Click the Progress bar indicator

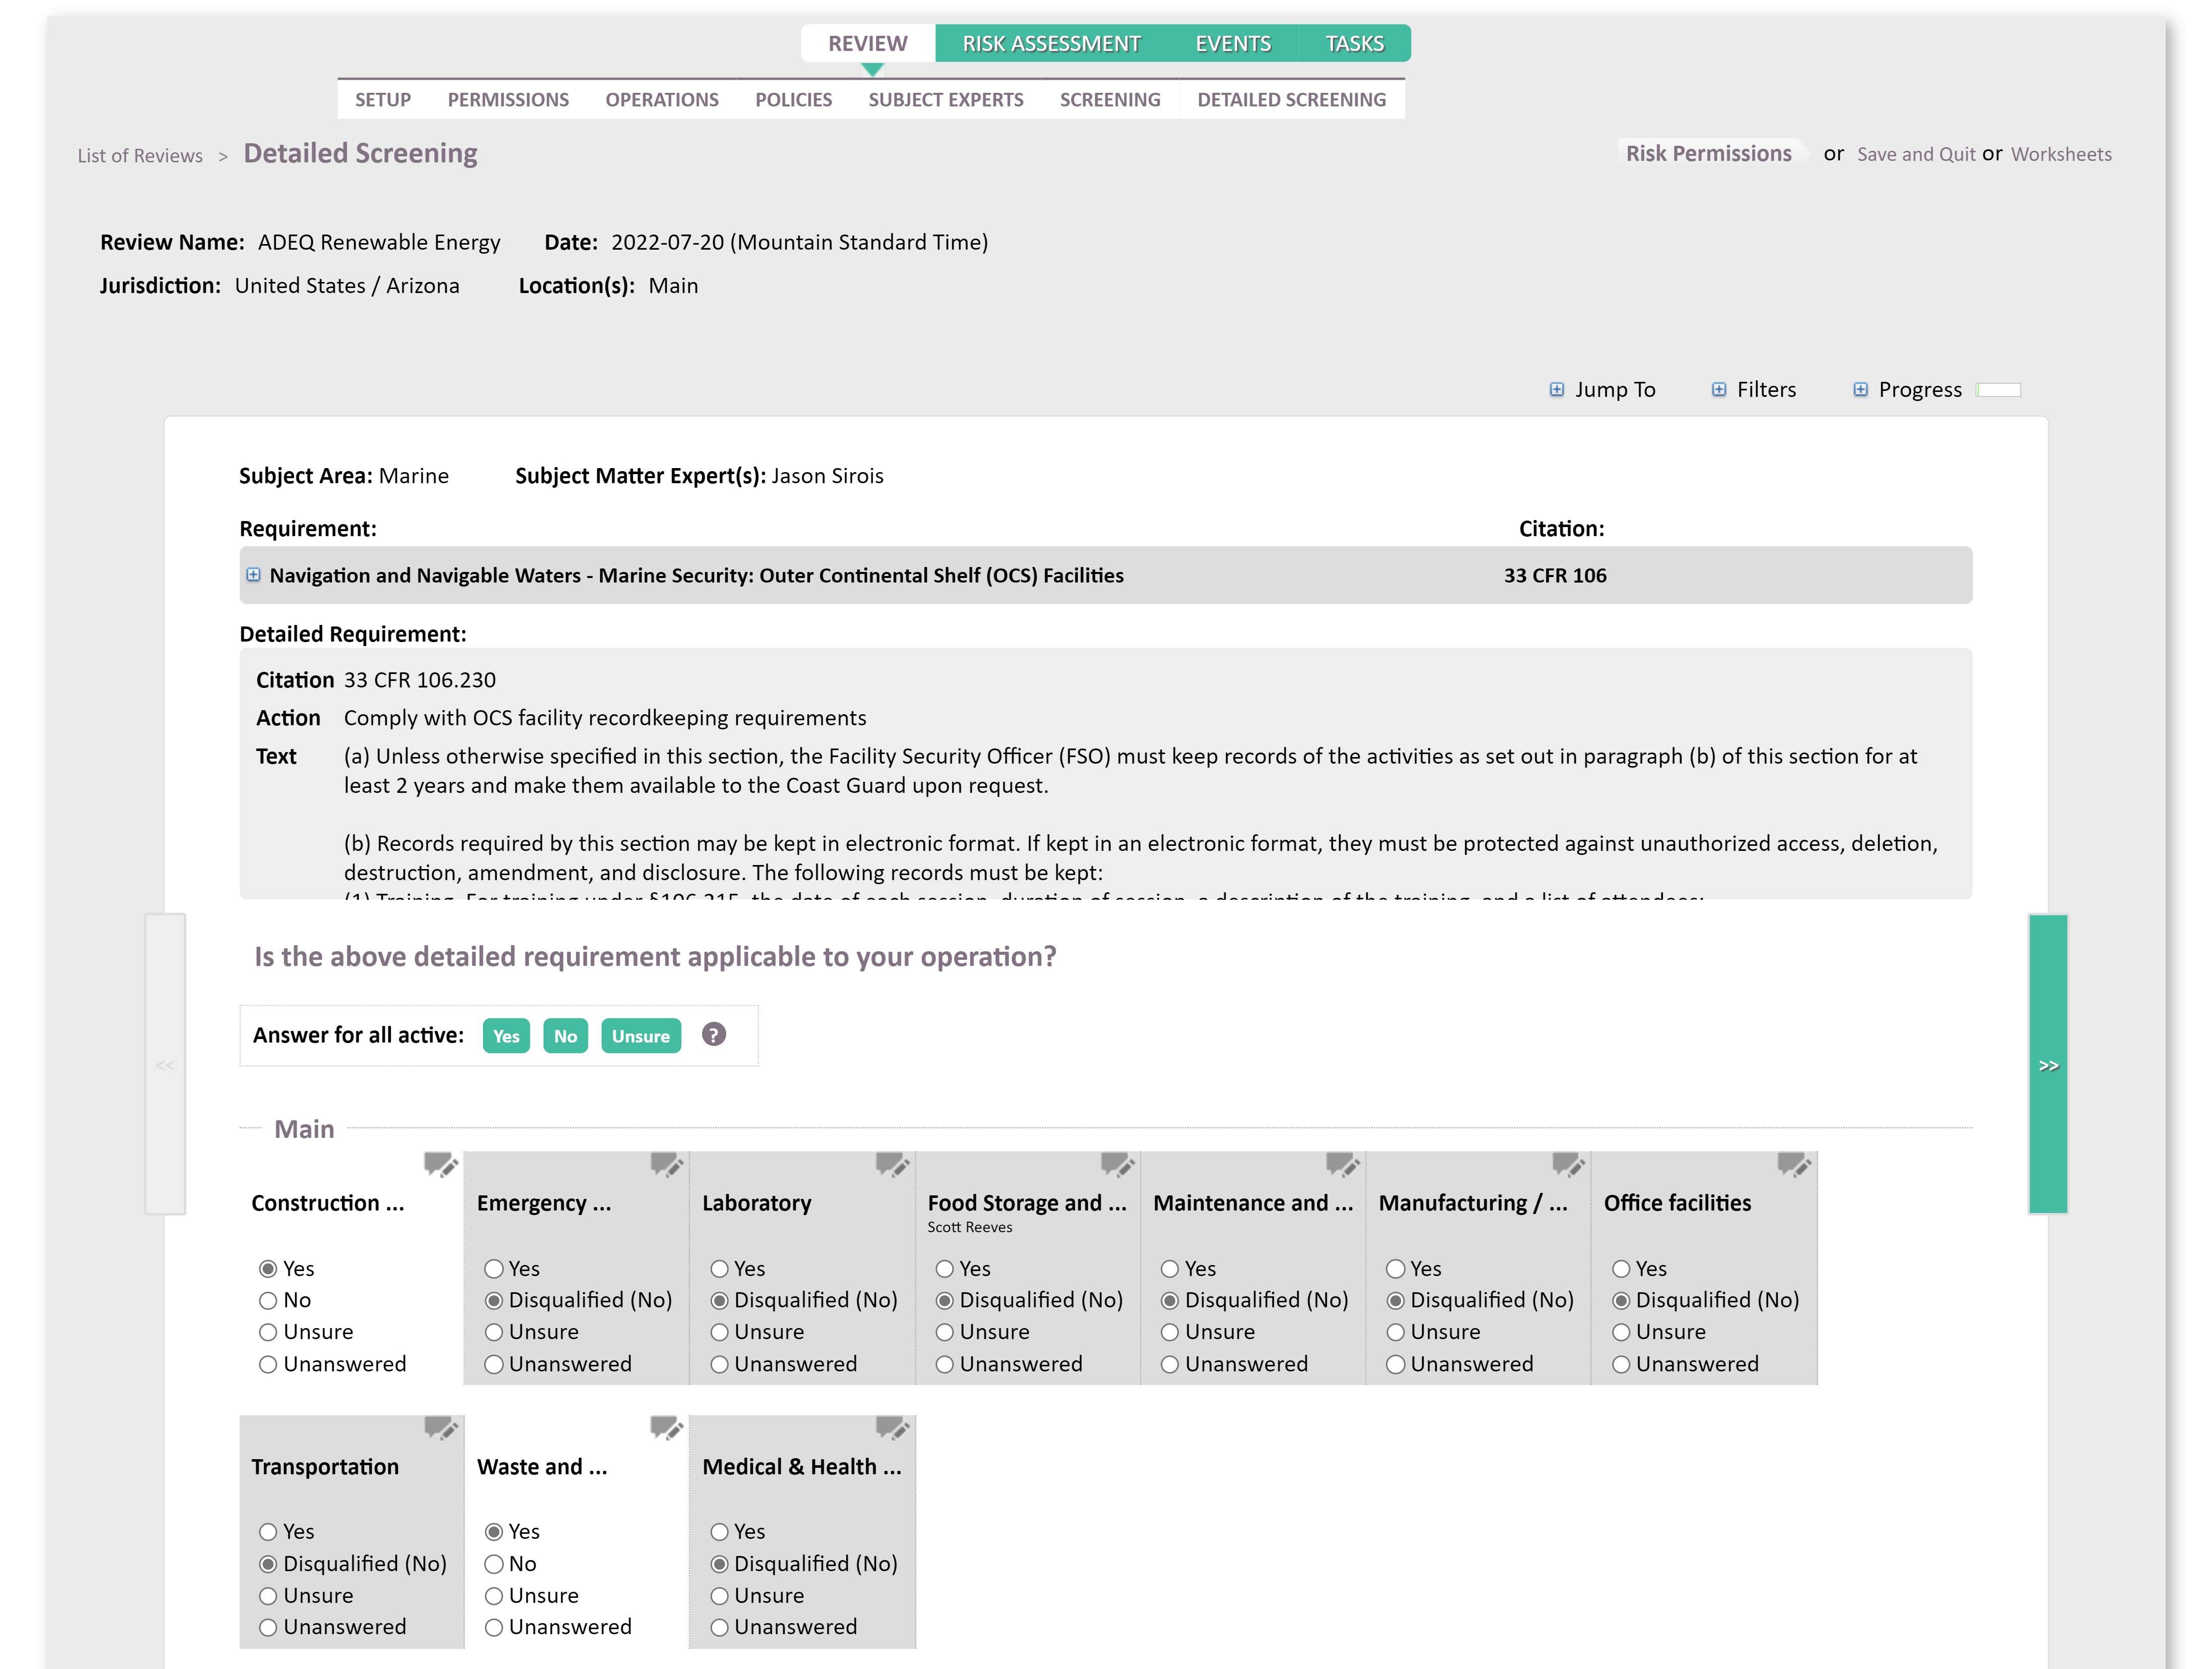click(1999, 390)
